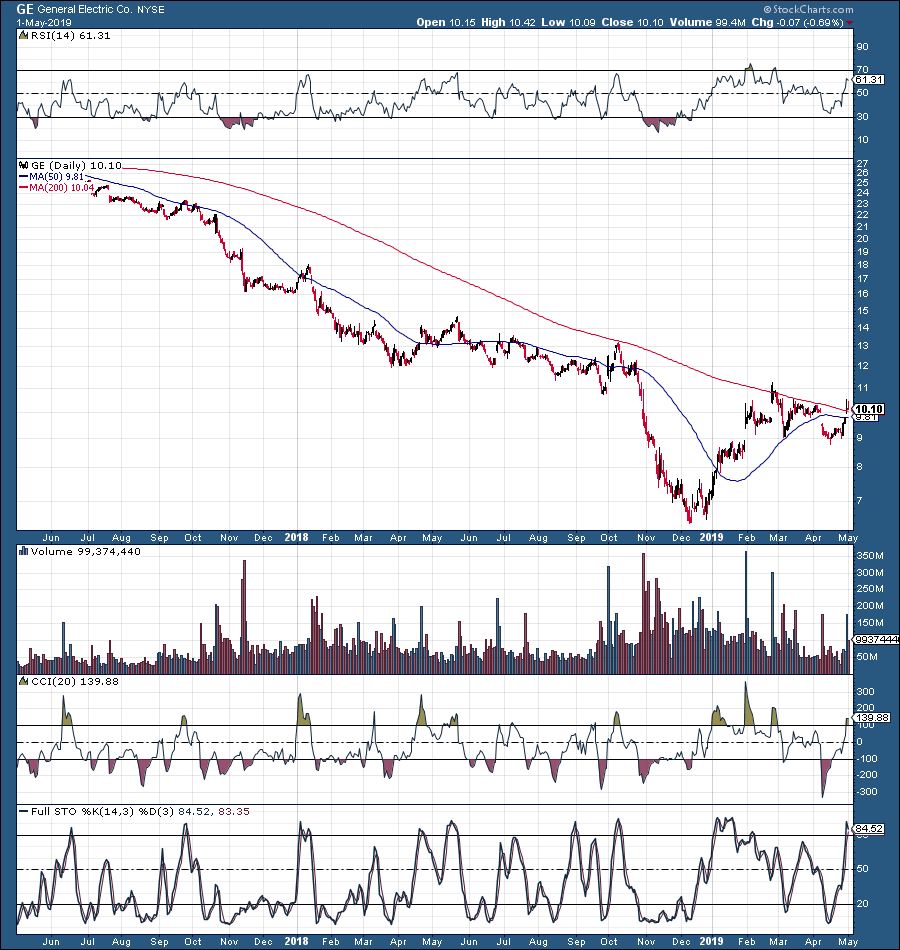Click the CCI(20) 139.88 panel label
900x950 pixels.
(x=75, y=682)
